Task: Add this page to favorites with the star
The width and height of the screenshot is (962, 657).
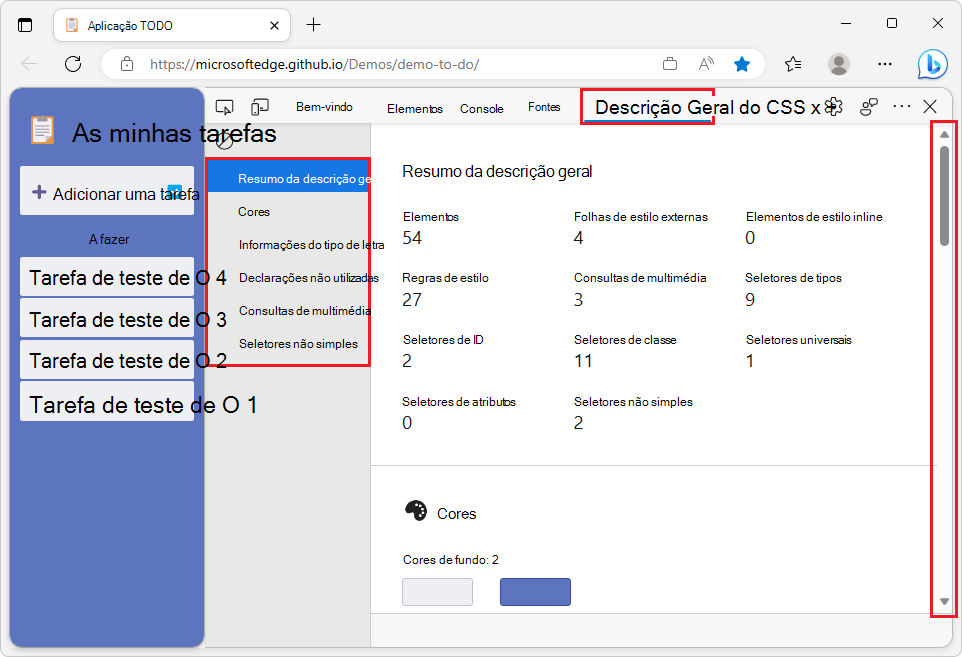Action: [x=742, y=63]
